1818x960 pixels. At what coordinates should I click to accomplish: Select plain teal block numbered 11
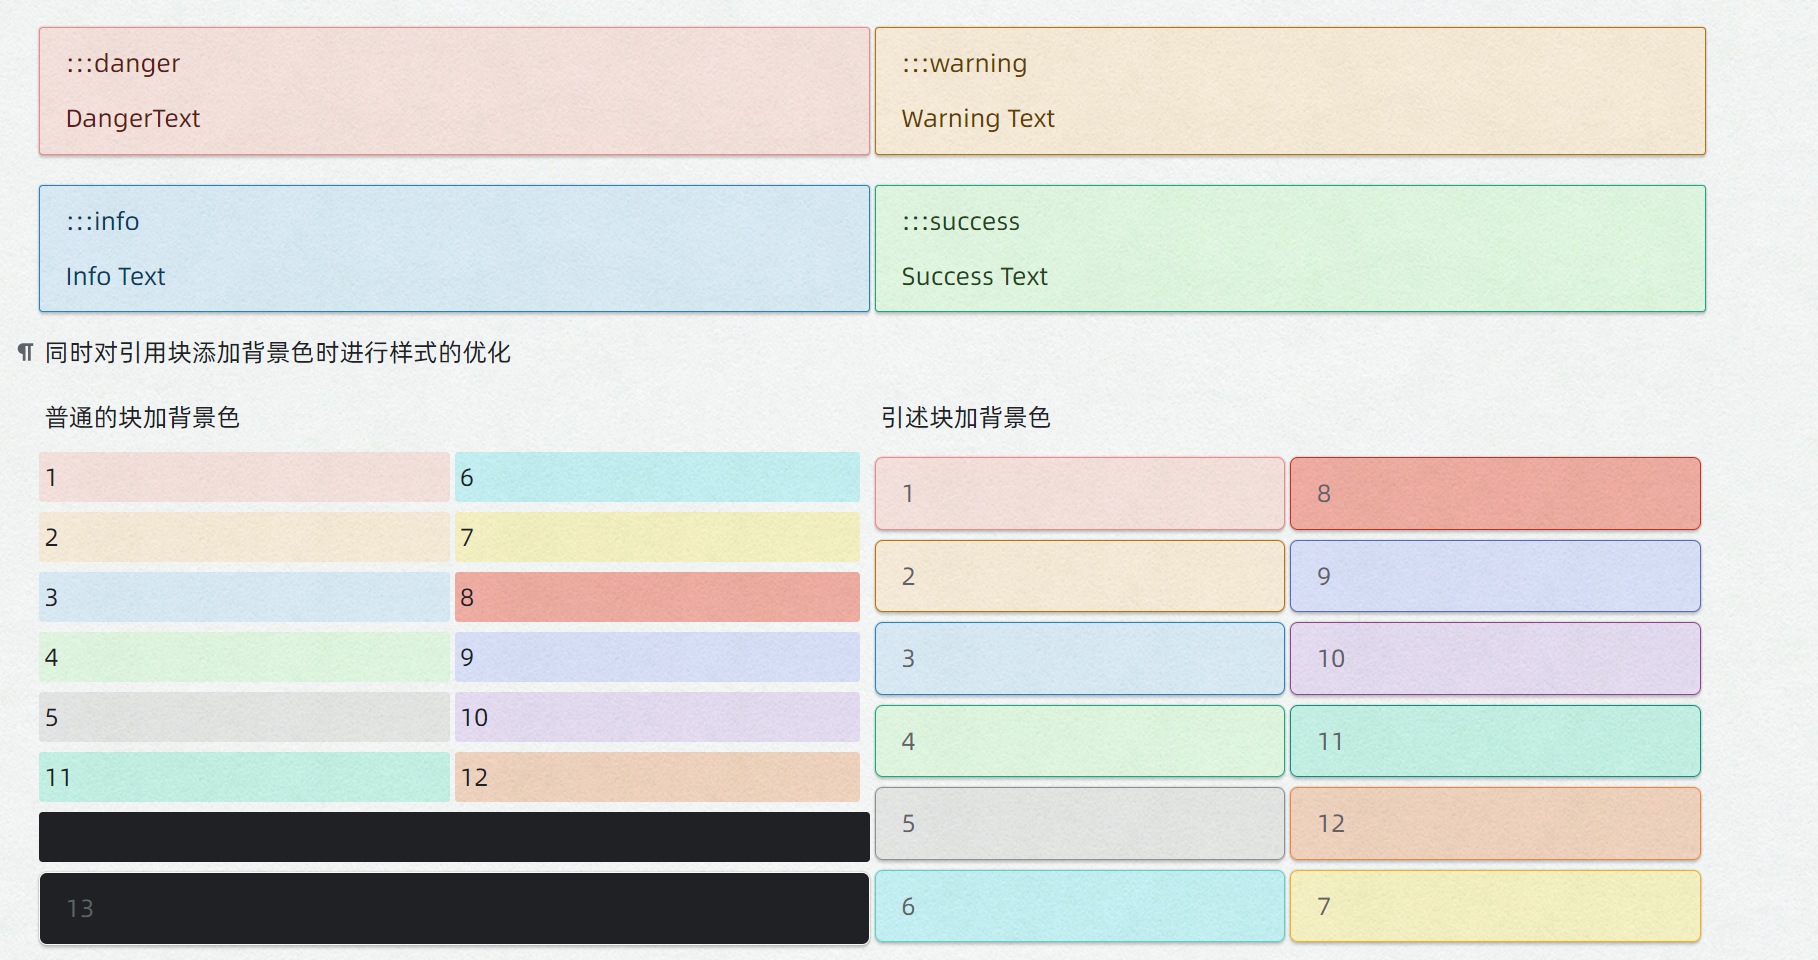244,777
